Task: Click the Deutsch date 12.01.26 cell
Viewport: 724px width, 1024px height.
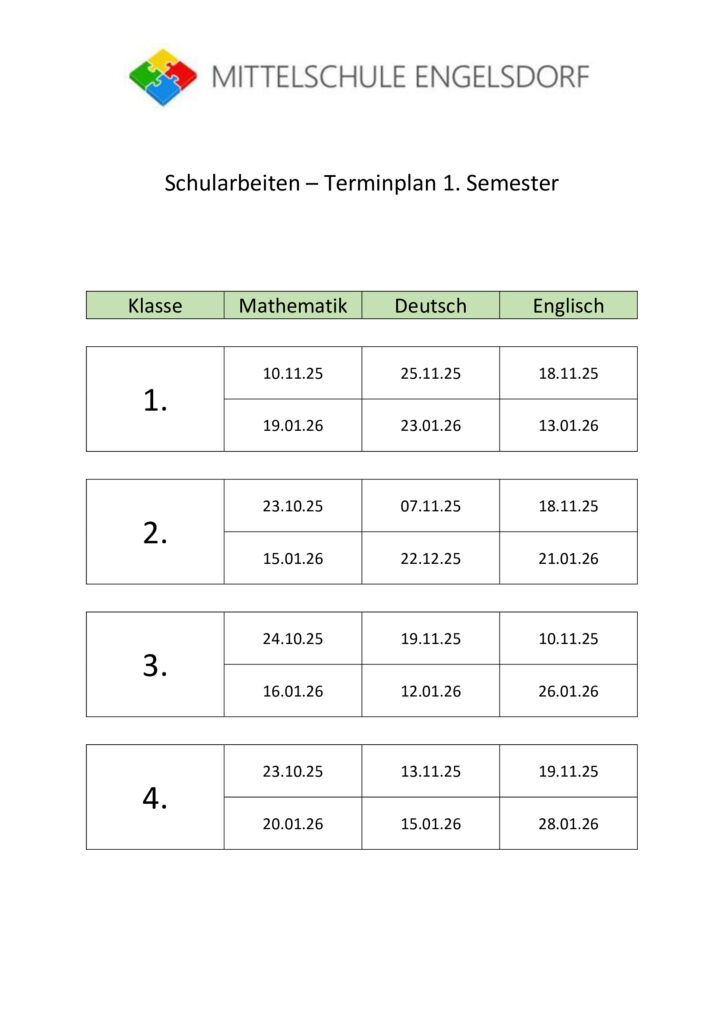Action: (x=430, y=691)
